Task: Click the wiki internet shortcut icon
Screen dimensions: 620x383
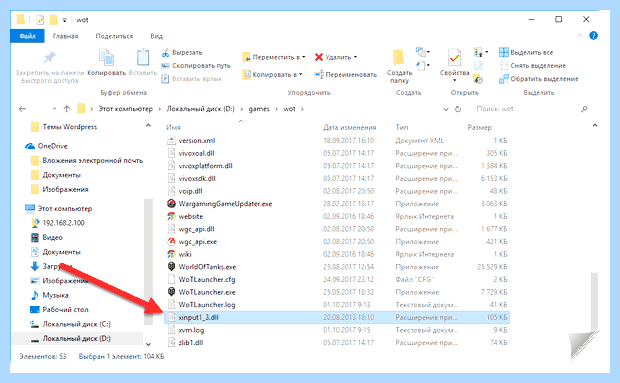Action: [171, 254]
